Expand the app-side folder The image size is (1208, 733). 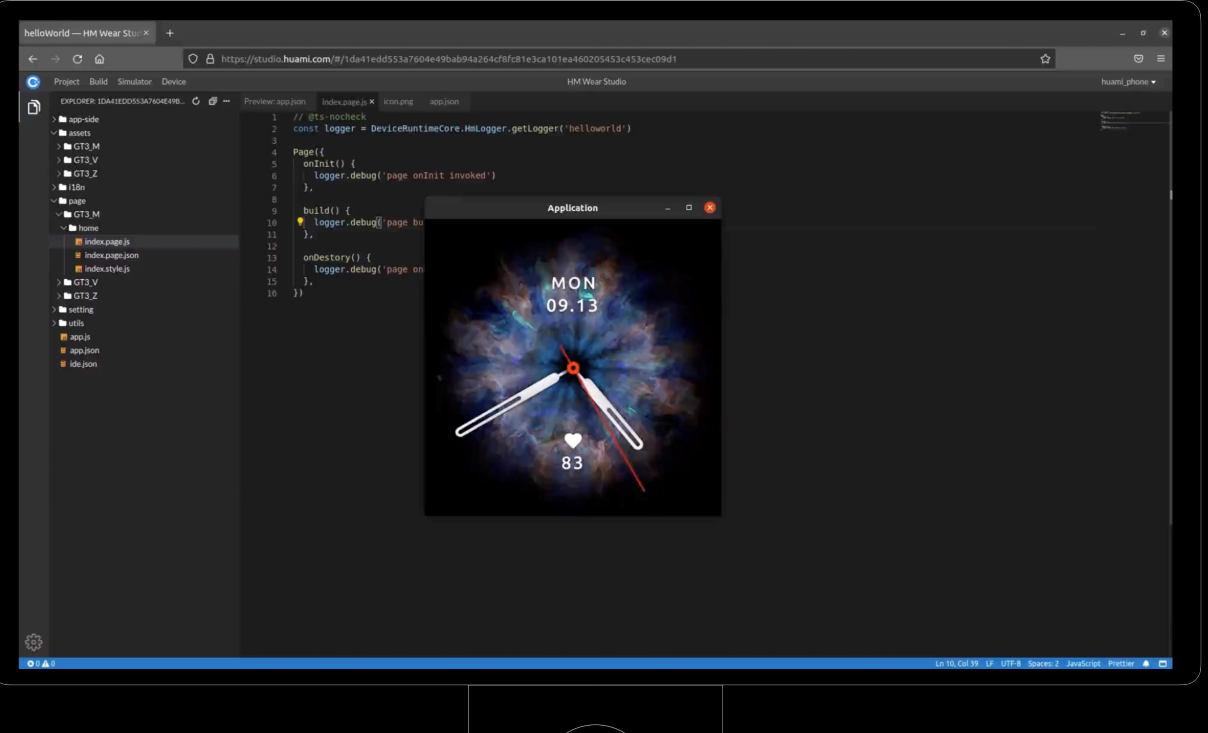(x=83, y=119)
